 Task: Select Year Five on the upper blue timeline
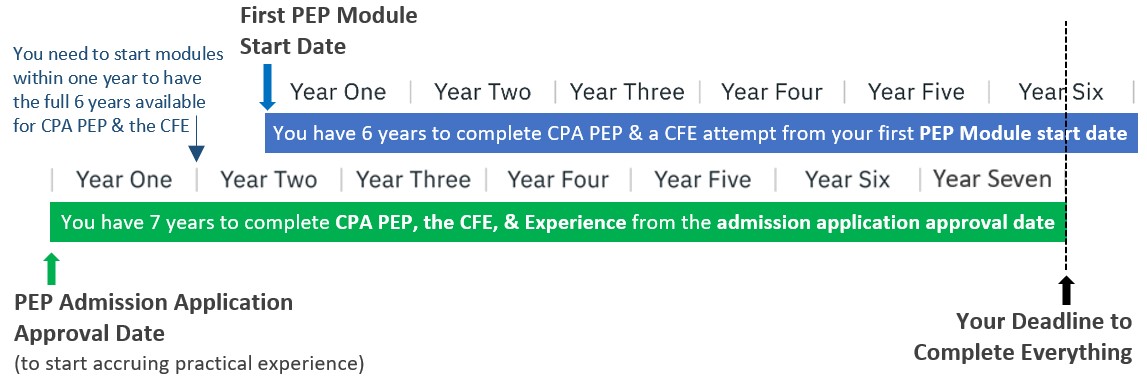coord(916,92)
